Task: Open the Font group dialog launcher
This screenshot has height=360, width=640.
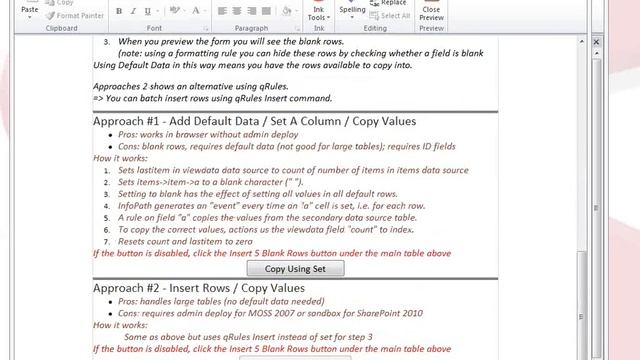Action: (x=206, y=29)
